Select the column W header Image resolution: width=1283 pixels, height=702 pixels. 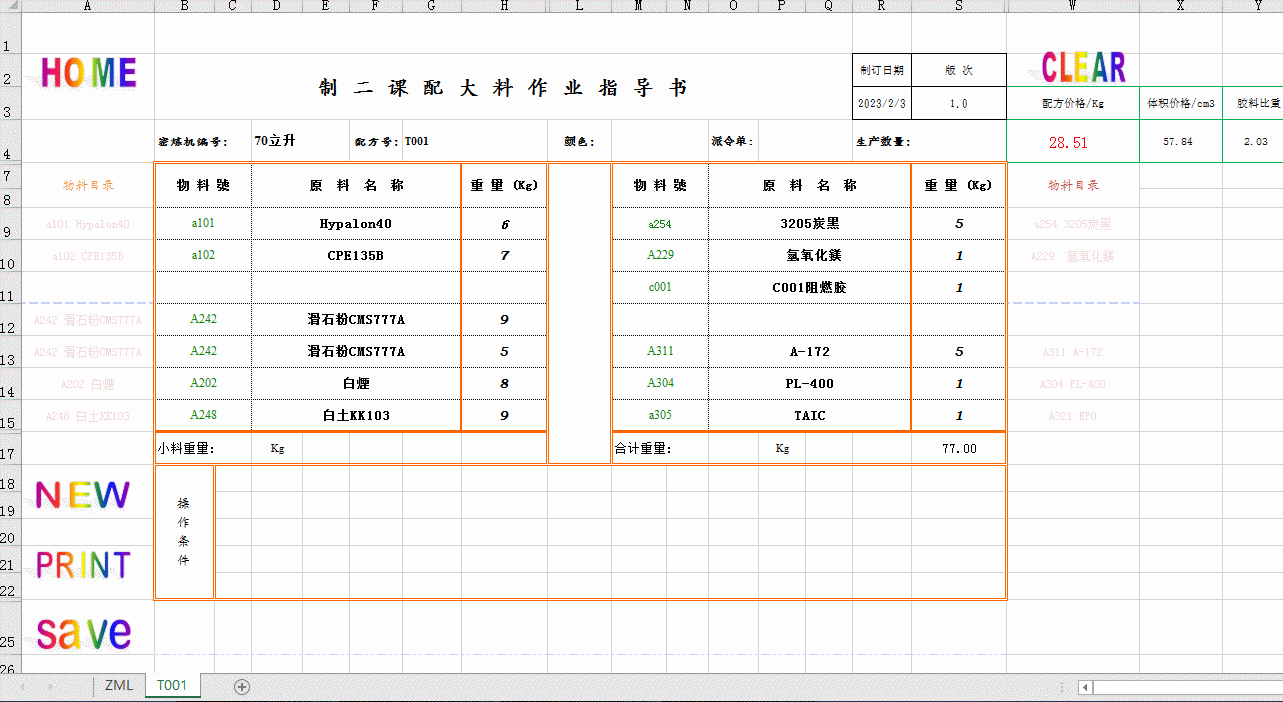pos(1072,6)
